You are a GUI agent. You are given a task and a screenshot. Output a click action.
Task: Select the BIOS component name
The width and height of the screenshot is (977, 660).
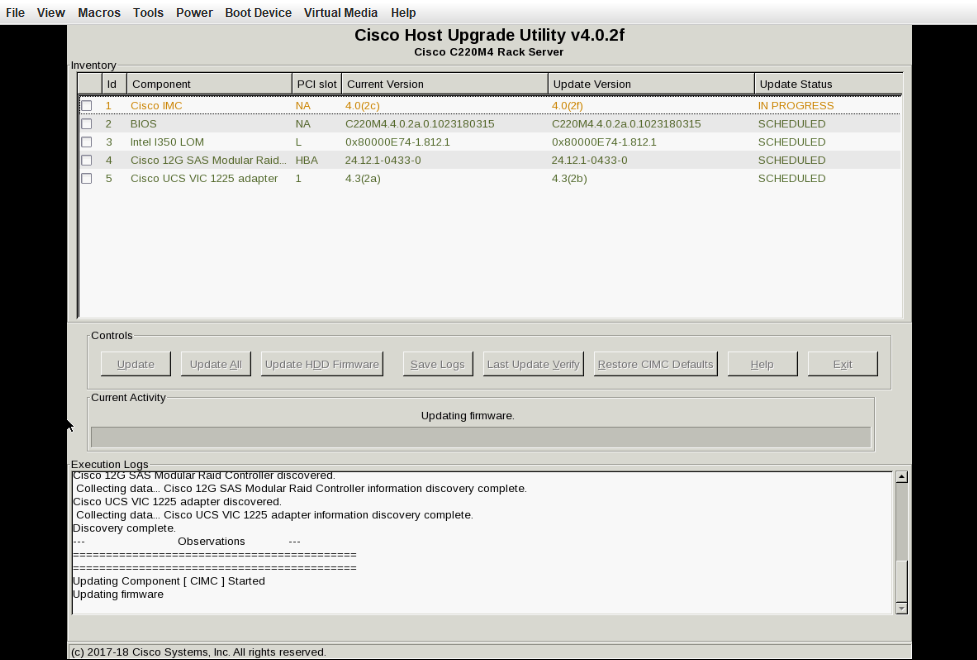tap(143, 124)
